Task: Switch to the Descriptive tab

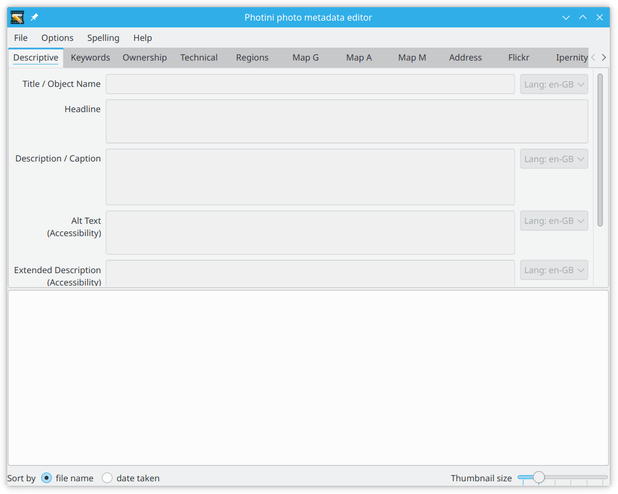Action: tap(36, 58)
